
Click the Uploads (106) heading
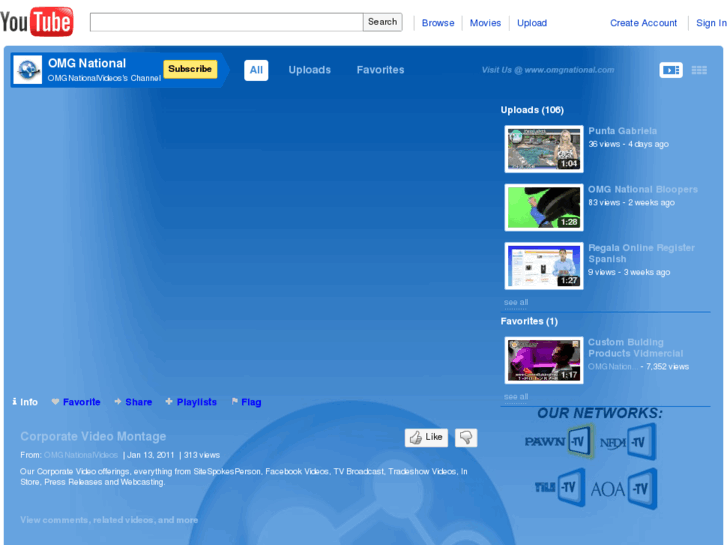tap(532, 110)
